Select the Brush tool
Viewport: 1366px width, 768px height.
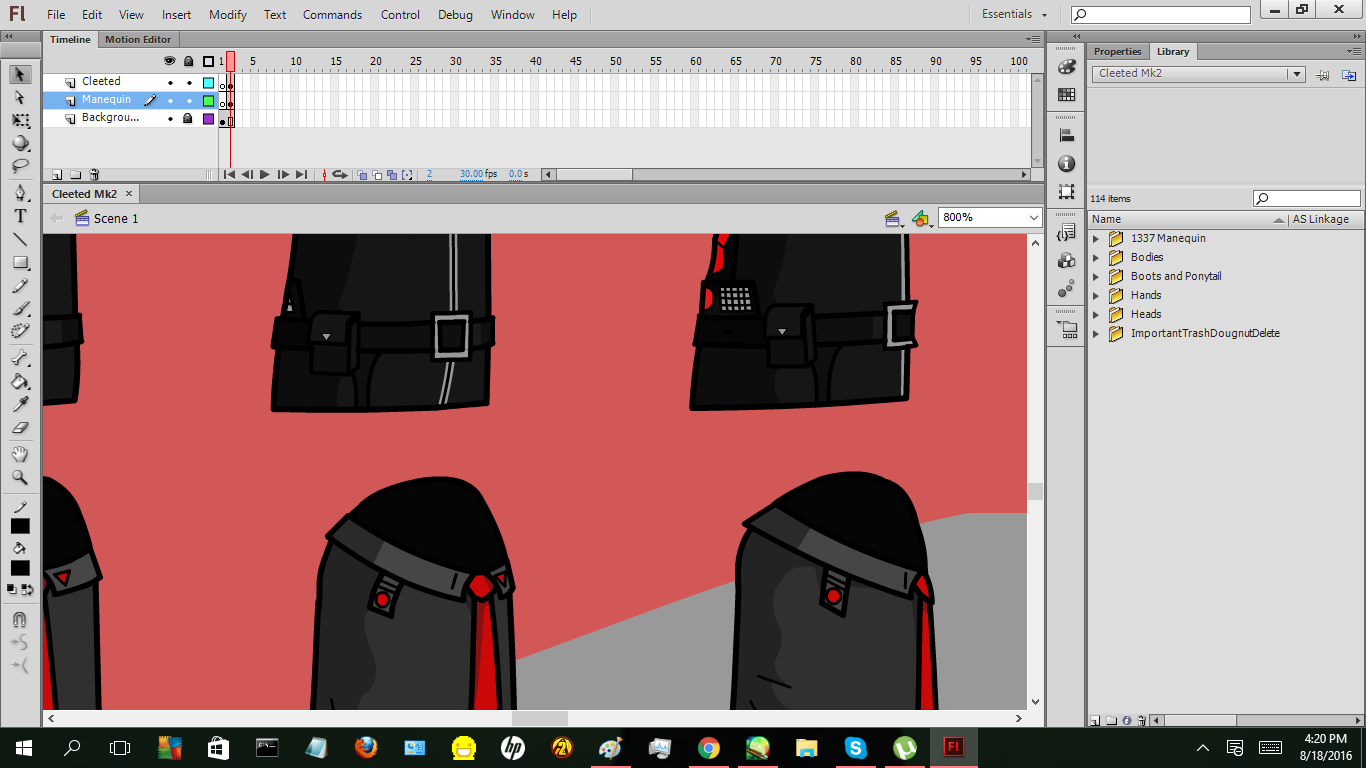20,309
